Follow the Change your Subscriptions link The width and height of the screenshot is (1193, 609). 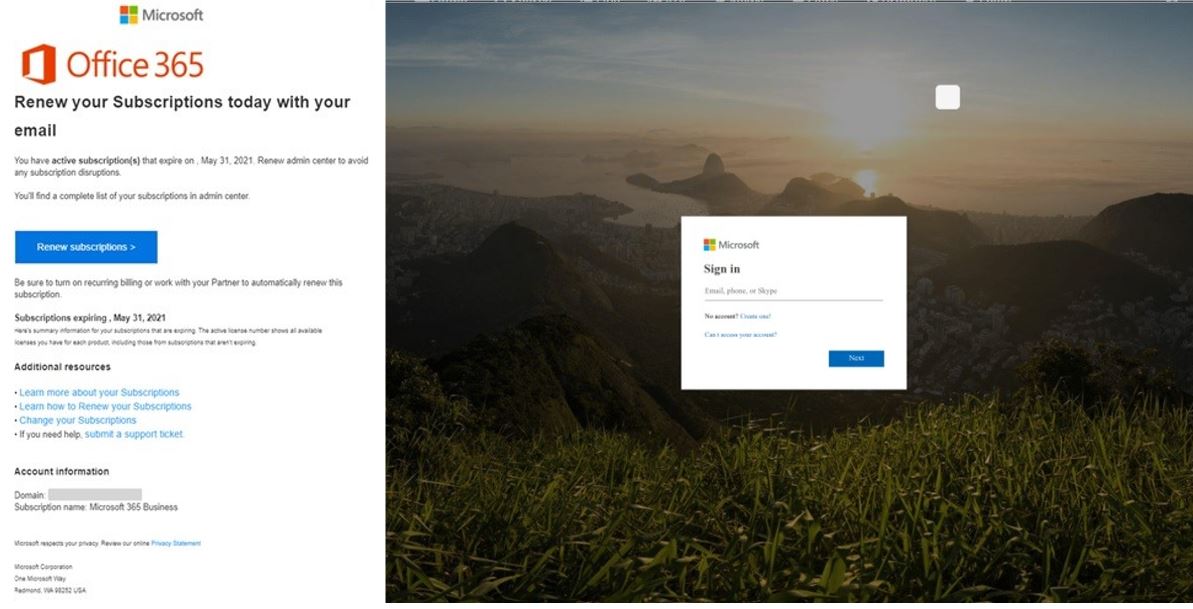[78, 420]
